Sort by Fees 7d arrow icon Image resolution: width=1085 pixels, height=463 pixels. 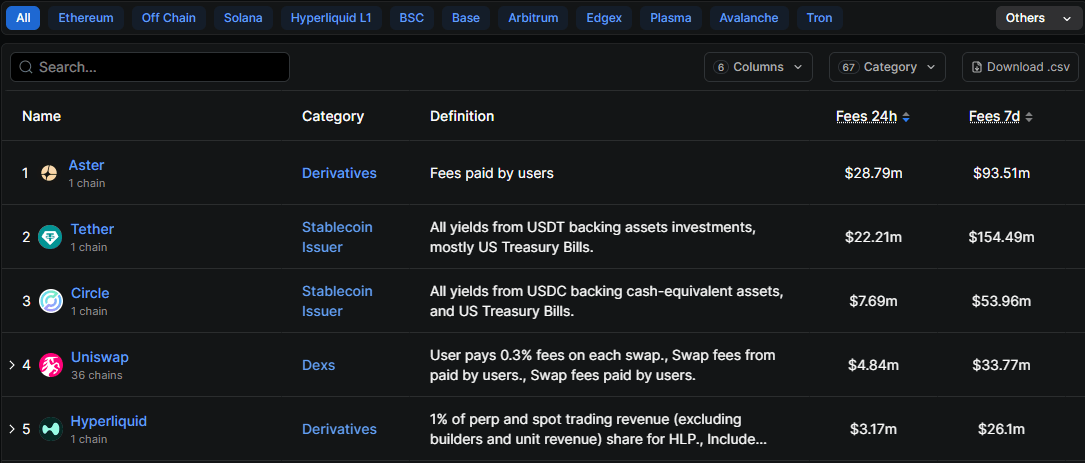(1029, 117)
